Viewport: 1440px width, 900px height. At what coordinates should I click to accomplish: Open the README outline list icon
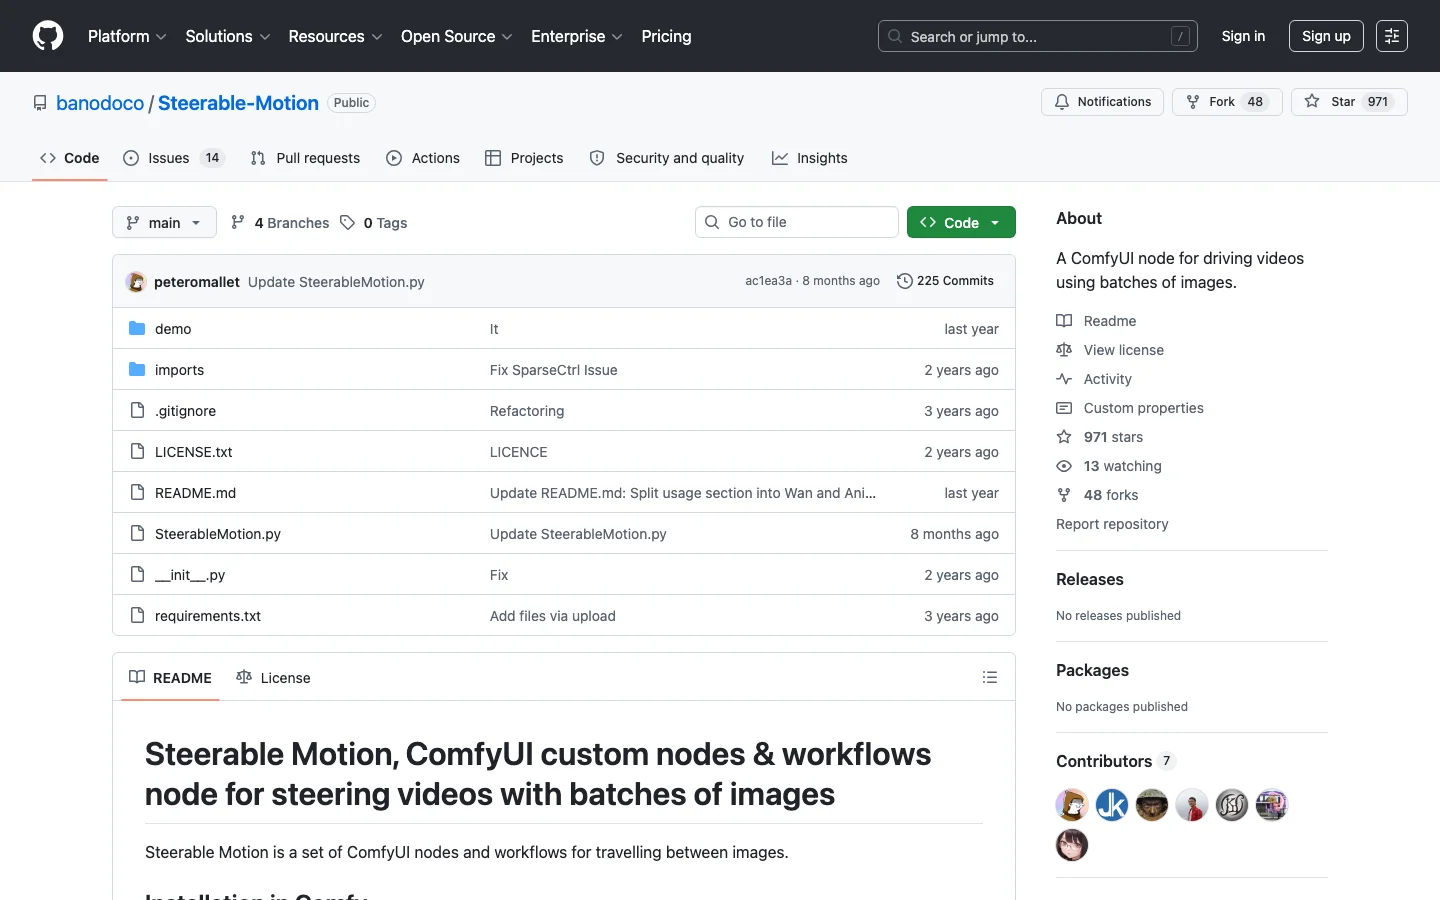pos(990,677)
